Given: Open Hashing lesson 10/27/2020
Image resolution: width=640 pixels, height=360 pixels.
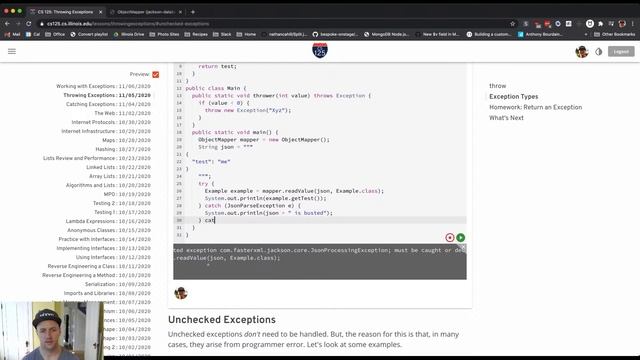Looking at the screenshot, I should coord(123,149).
